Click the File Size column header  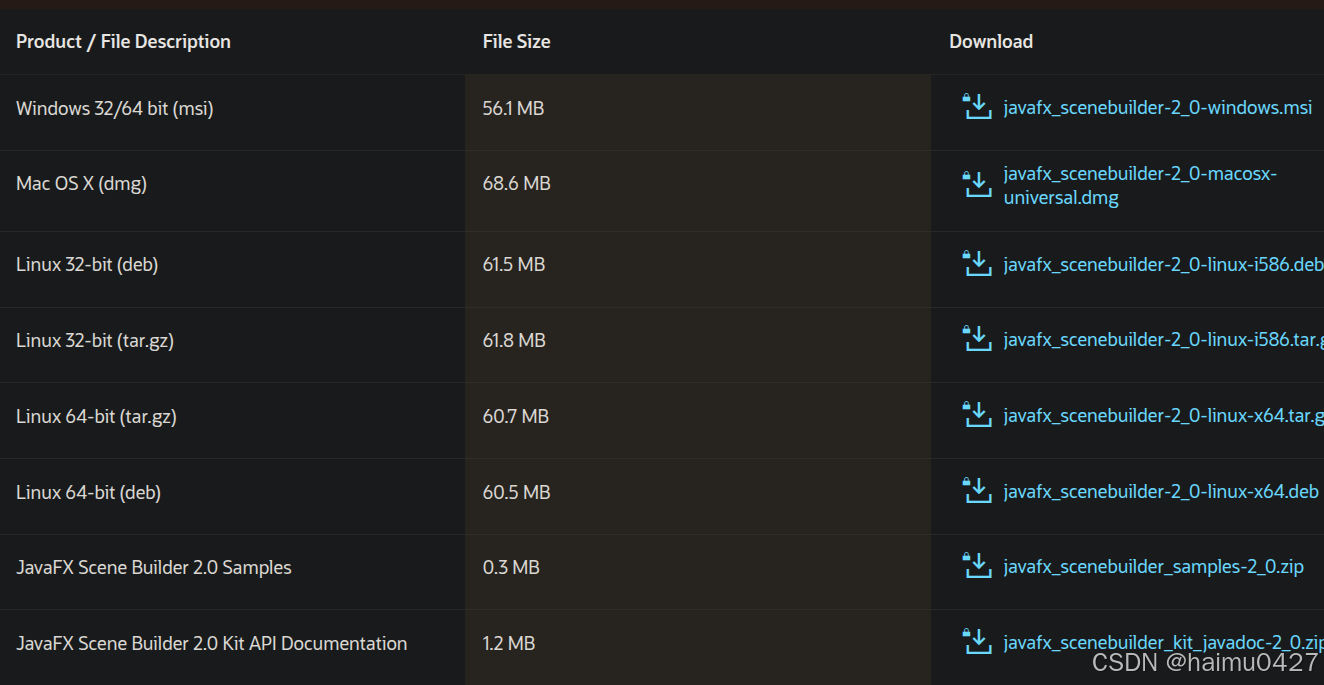pyautogui.click(x=516, y=42)
